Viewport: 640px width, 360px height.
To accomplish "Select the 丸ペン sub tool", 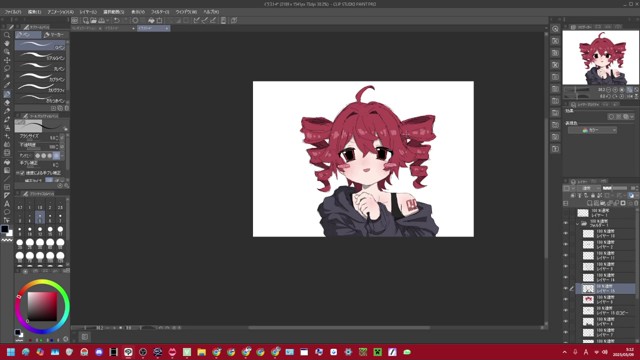I will (40, 67).
